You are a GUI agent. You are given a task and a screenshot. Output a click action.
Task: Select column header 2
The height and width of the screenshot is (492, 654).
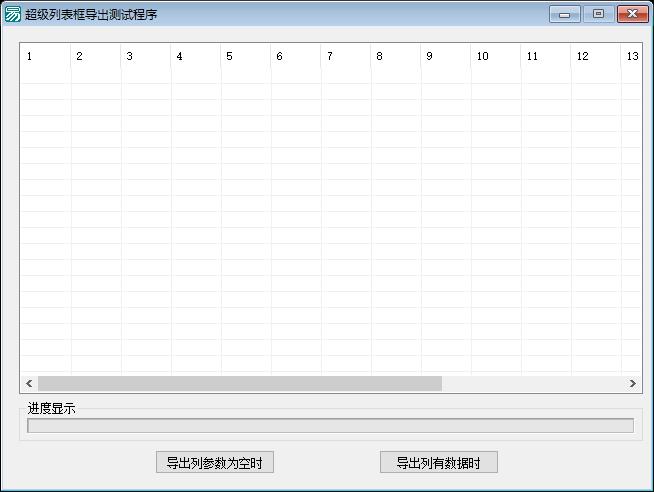96,56
